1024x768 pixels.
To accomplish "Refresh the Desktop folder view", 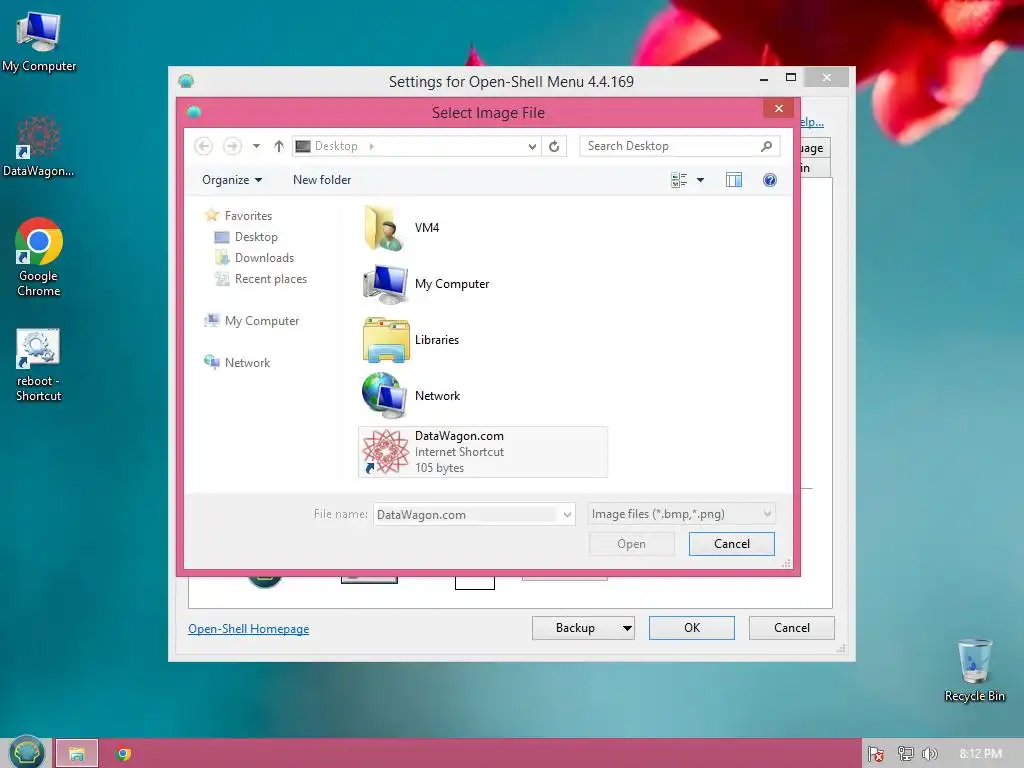I will click(x=554, y=146).
